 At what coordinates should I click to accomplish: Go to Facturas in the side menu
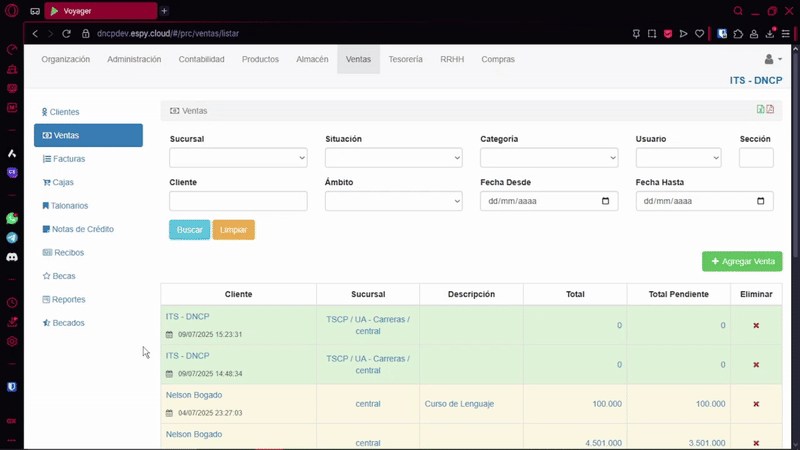click(69, 159)
